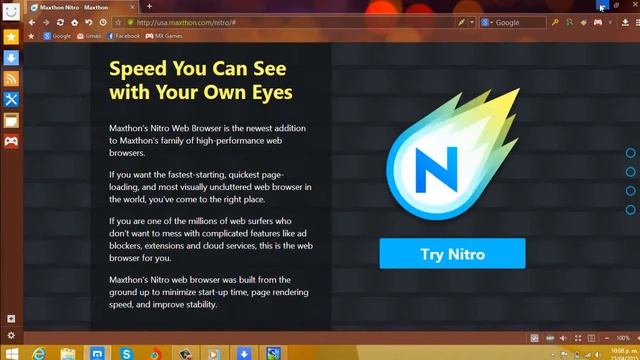Refresh the current page

click(60, 23)
